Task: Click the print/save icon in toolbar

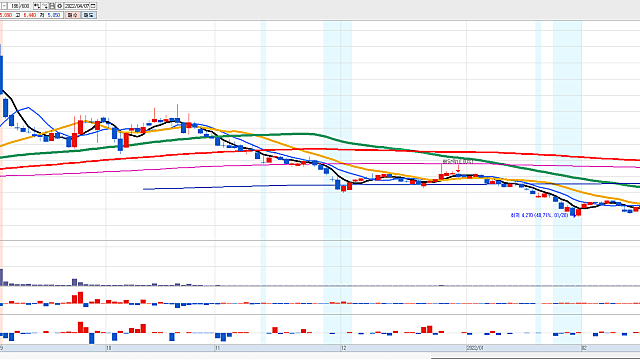Action: pyautogui.click(x=52, y=6)
